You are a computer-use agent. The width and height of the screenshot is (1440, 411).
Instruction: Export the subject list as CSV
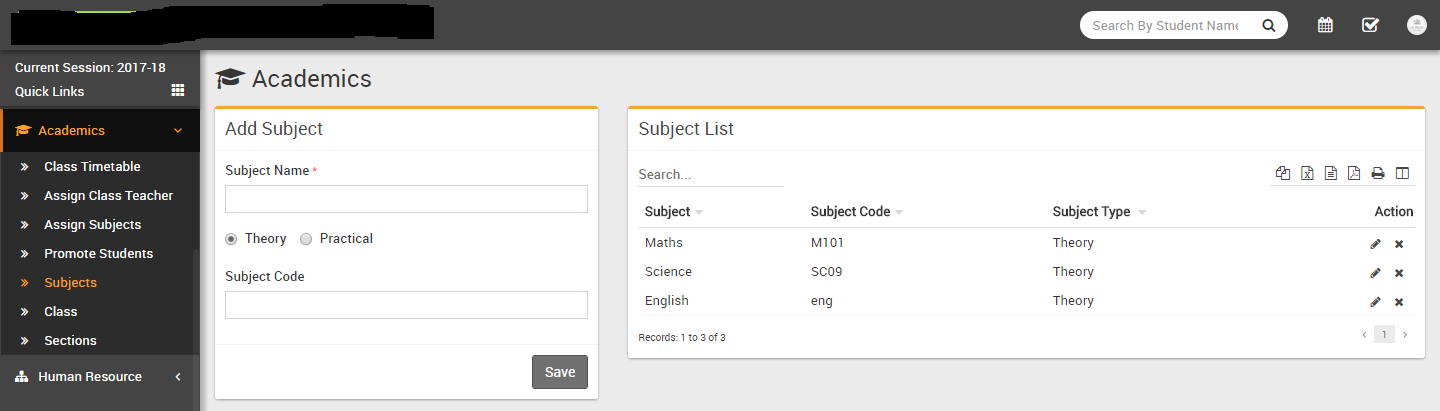tap(1331, 173)
